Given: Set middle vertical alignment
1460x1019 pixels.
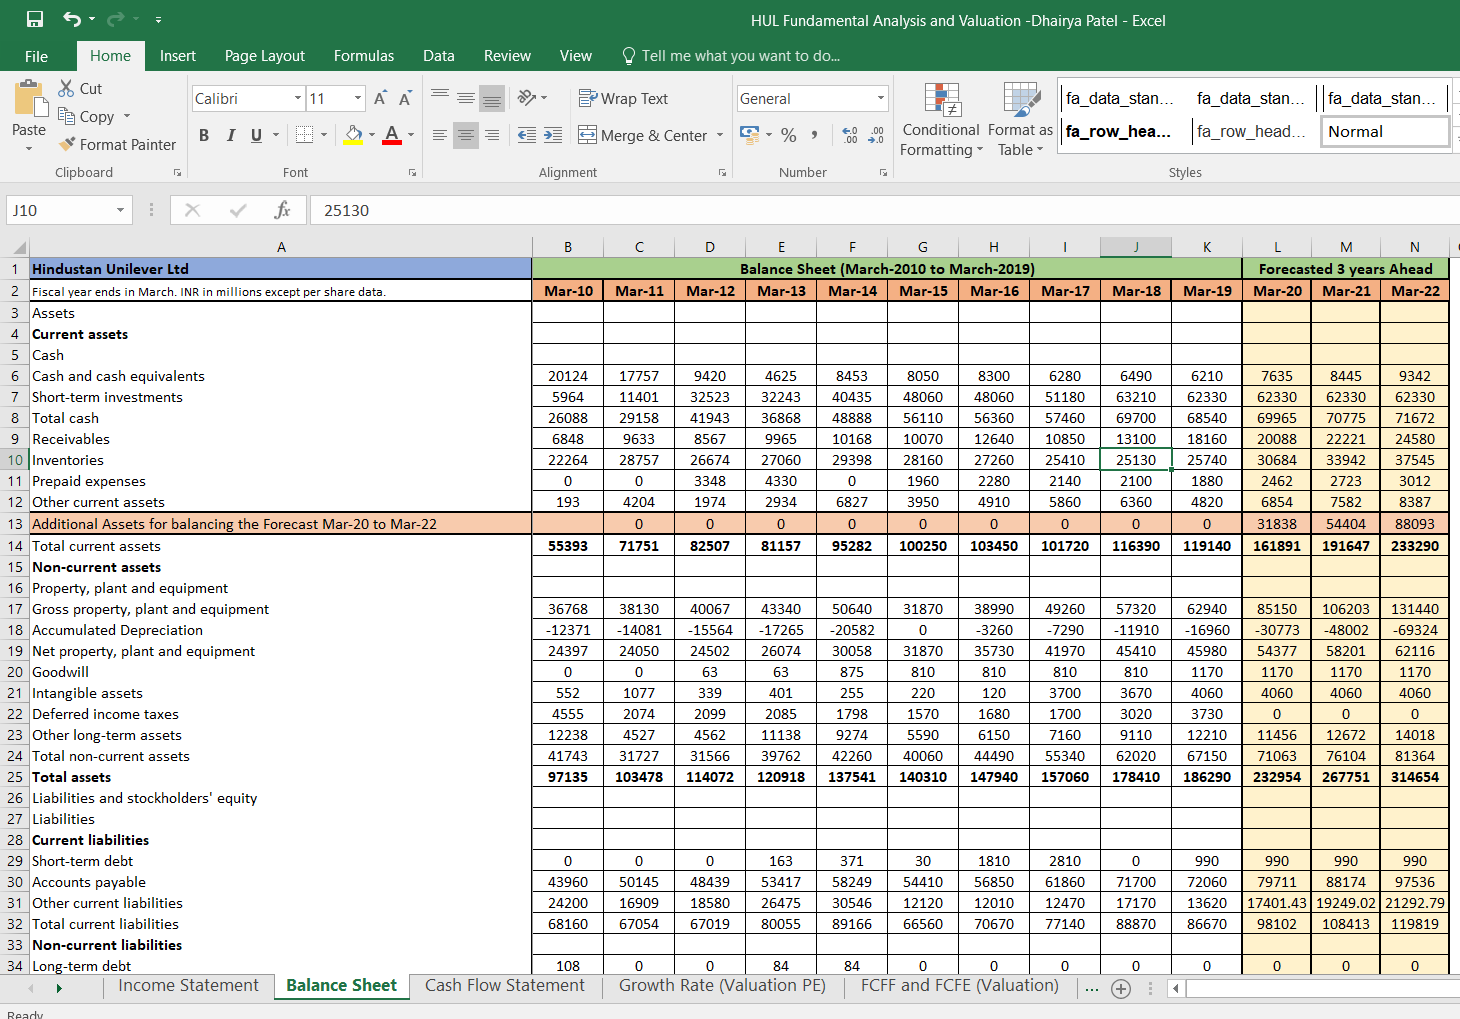Looking at the screenshot, I should (x=466, y=98).
